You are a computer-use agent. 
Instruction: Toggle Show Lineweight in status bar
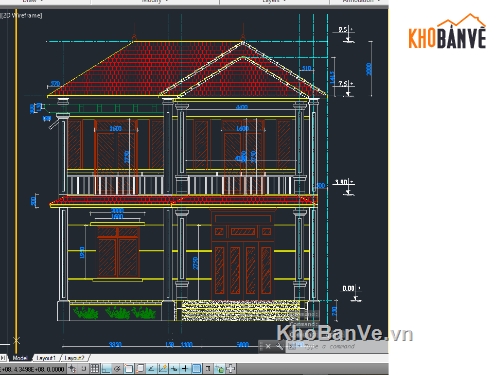point(185,369)
